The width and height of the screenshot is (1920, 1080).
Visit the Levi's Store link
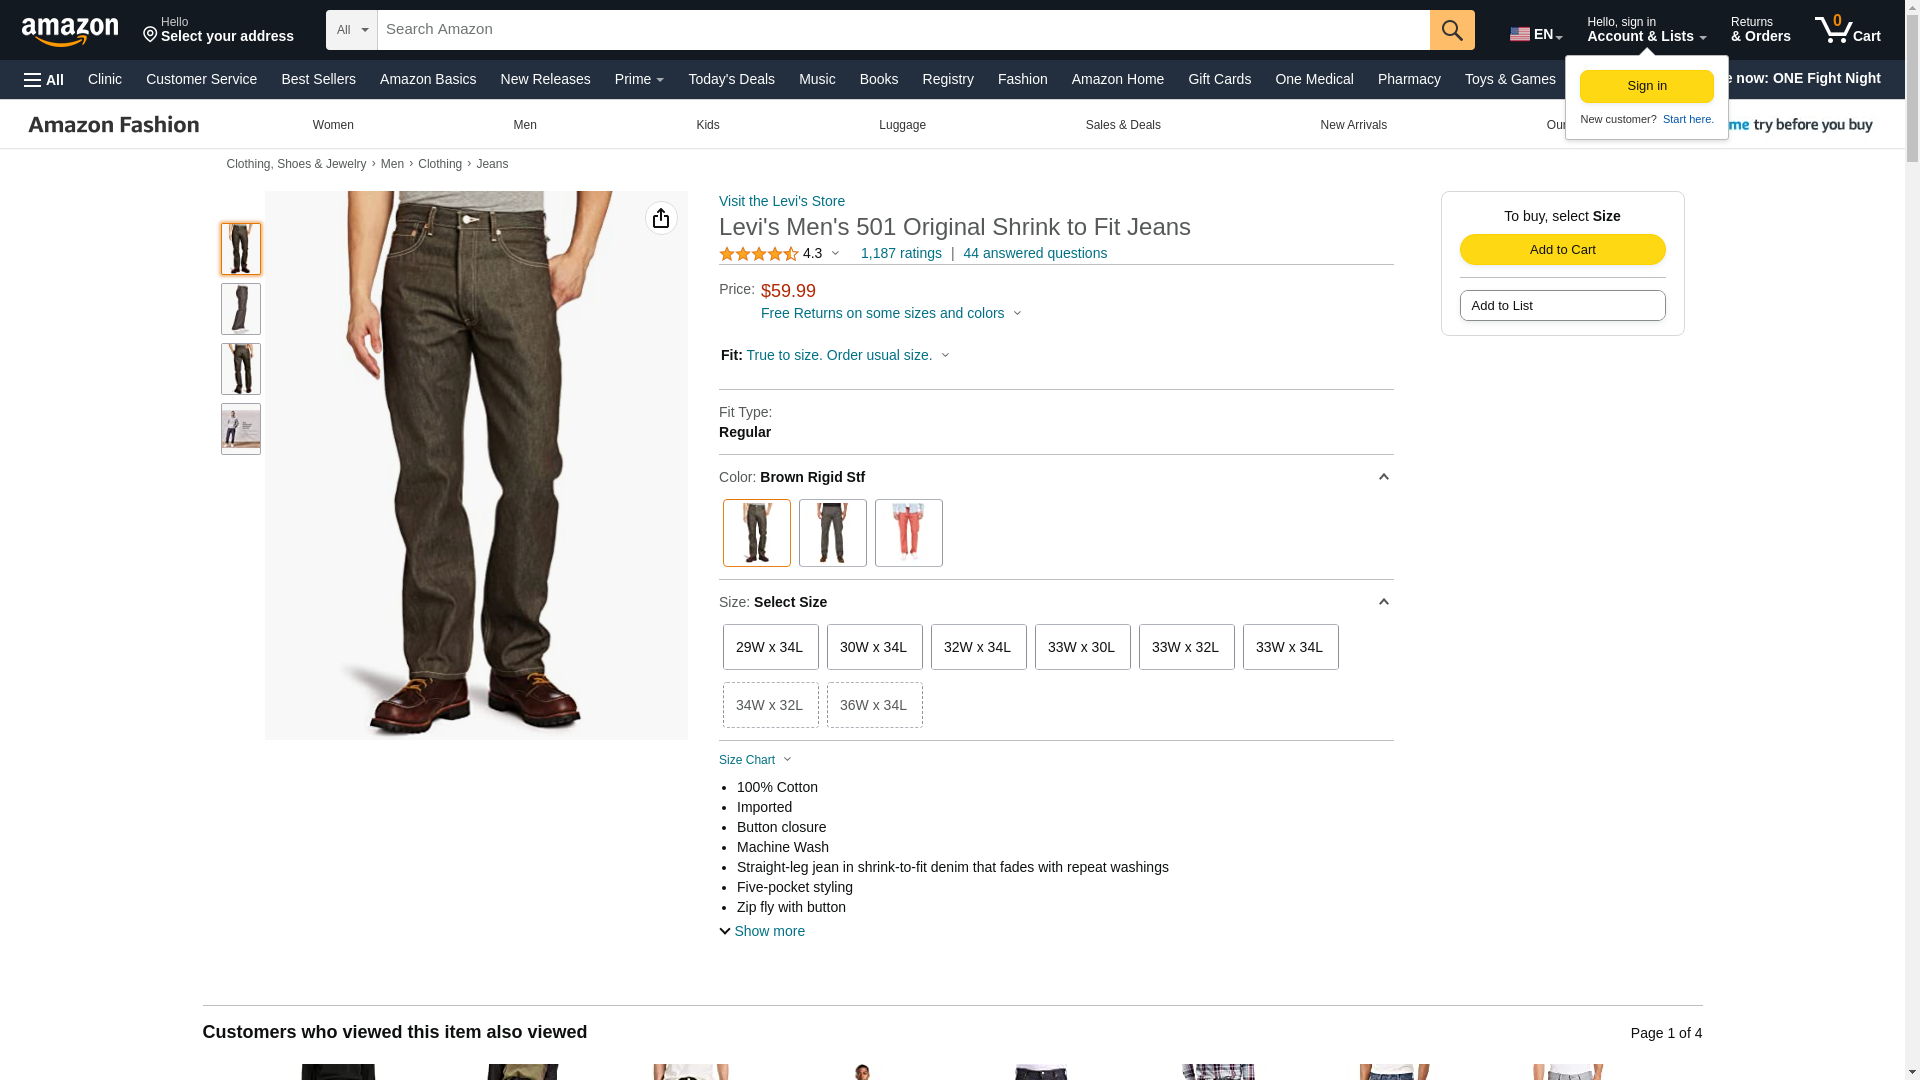click(x=781, y=201)
